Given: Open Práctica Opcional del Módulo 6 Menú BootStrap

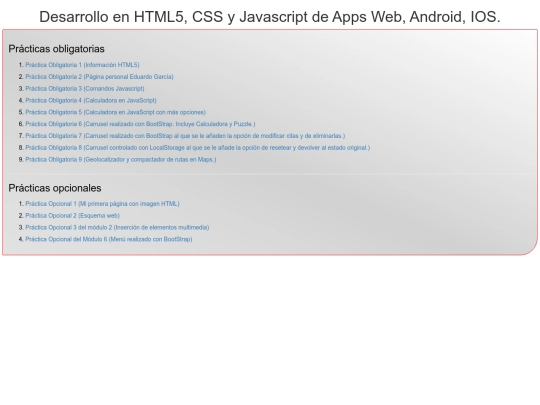Looking at the screenshot, I should (x=109, y=239).
